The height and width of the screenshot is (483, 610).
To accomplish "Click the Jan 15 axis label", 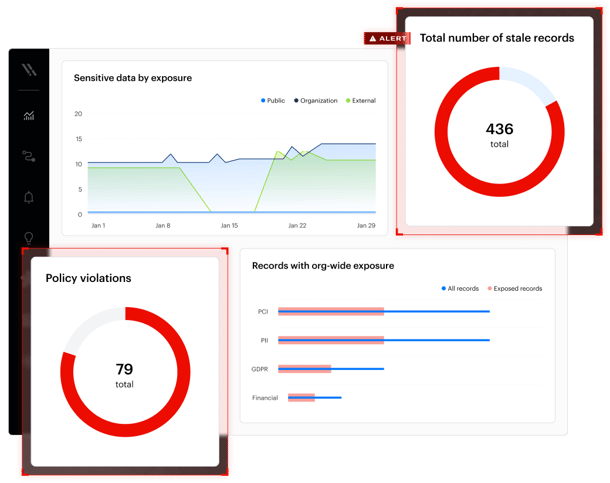I will coord(229,226).
